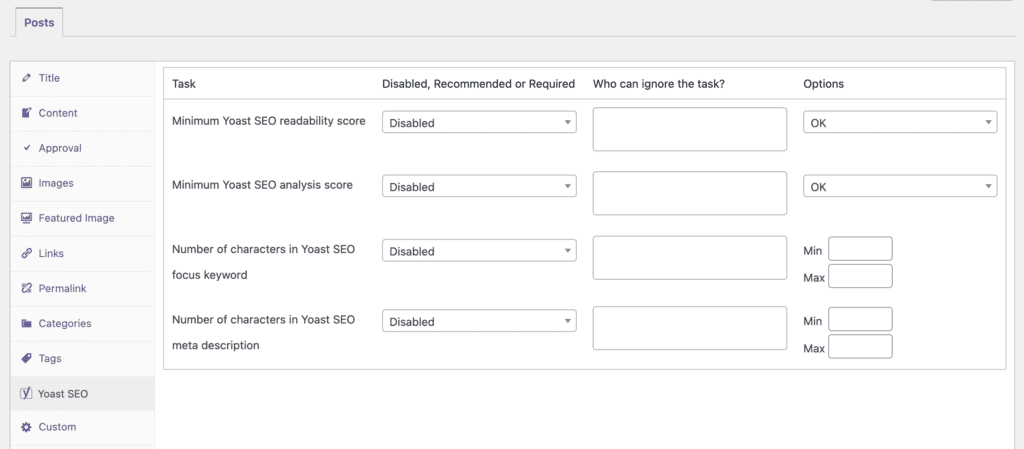Open readability score Disabled dropdown
Viewport: 1024px width, 449px height.
point(479,123)
